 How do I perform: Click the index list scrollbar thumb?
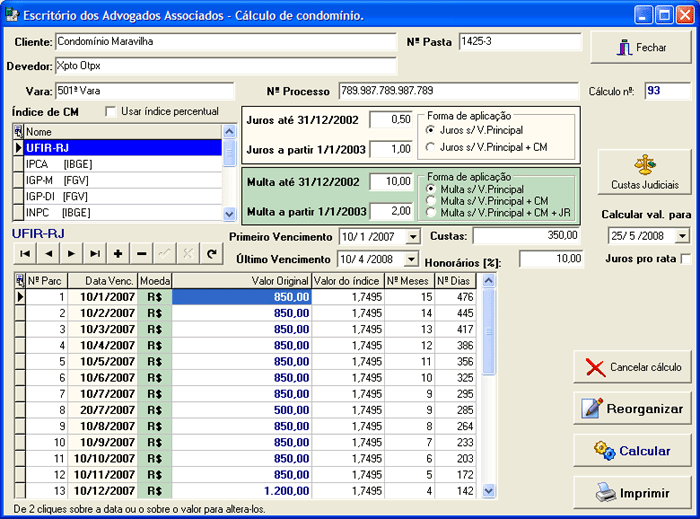point(229,153)
